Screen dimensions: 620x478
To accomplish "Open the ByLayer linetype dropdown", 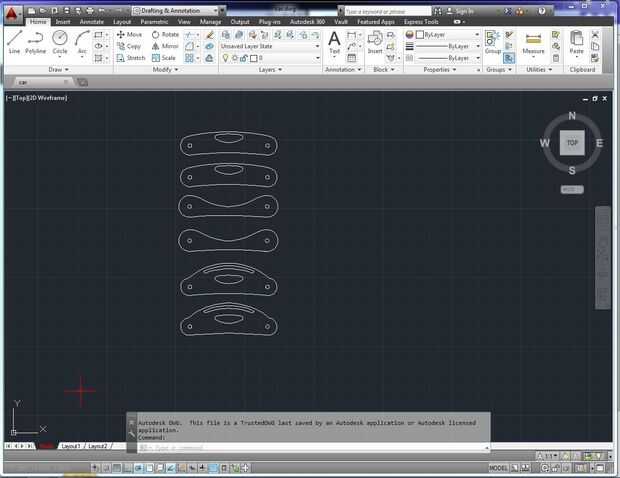I will point(448,58).
